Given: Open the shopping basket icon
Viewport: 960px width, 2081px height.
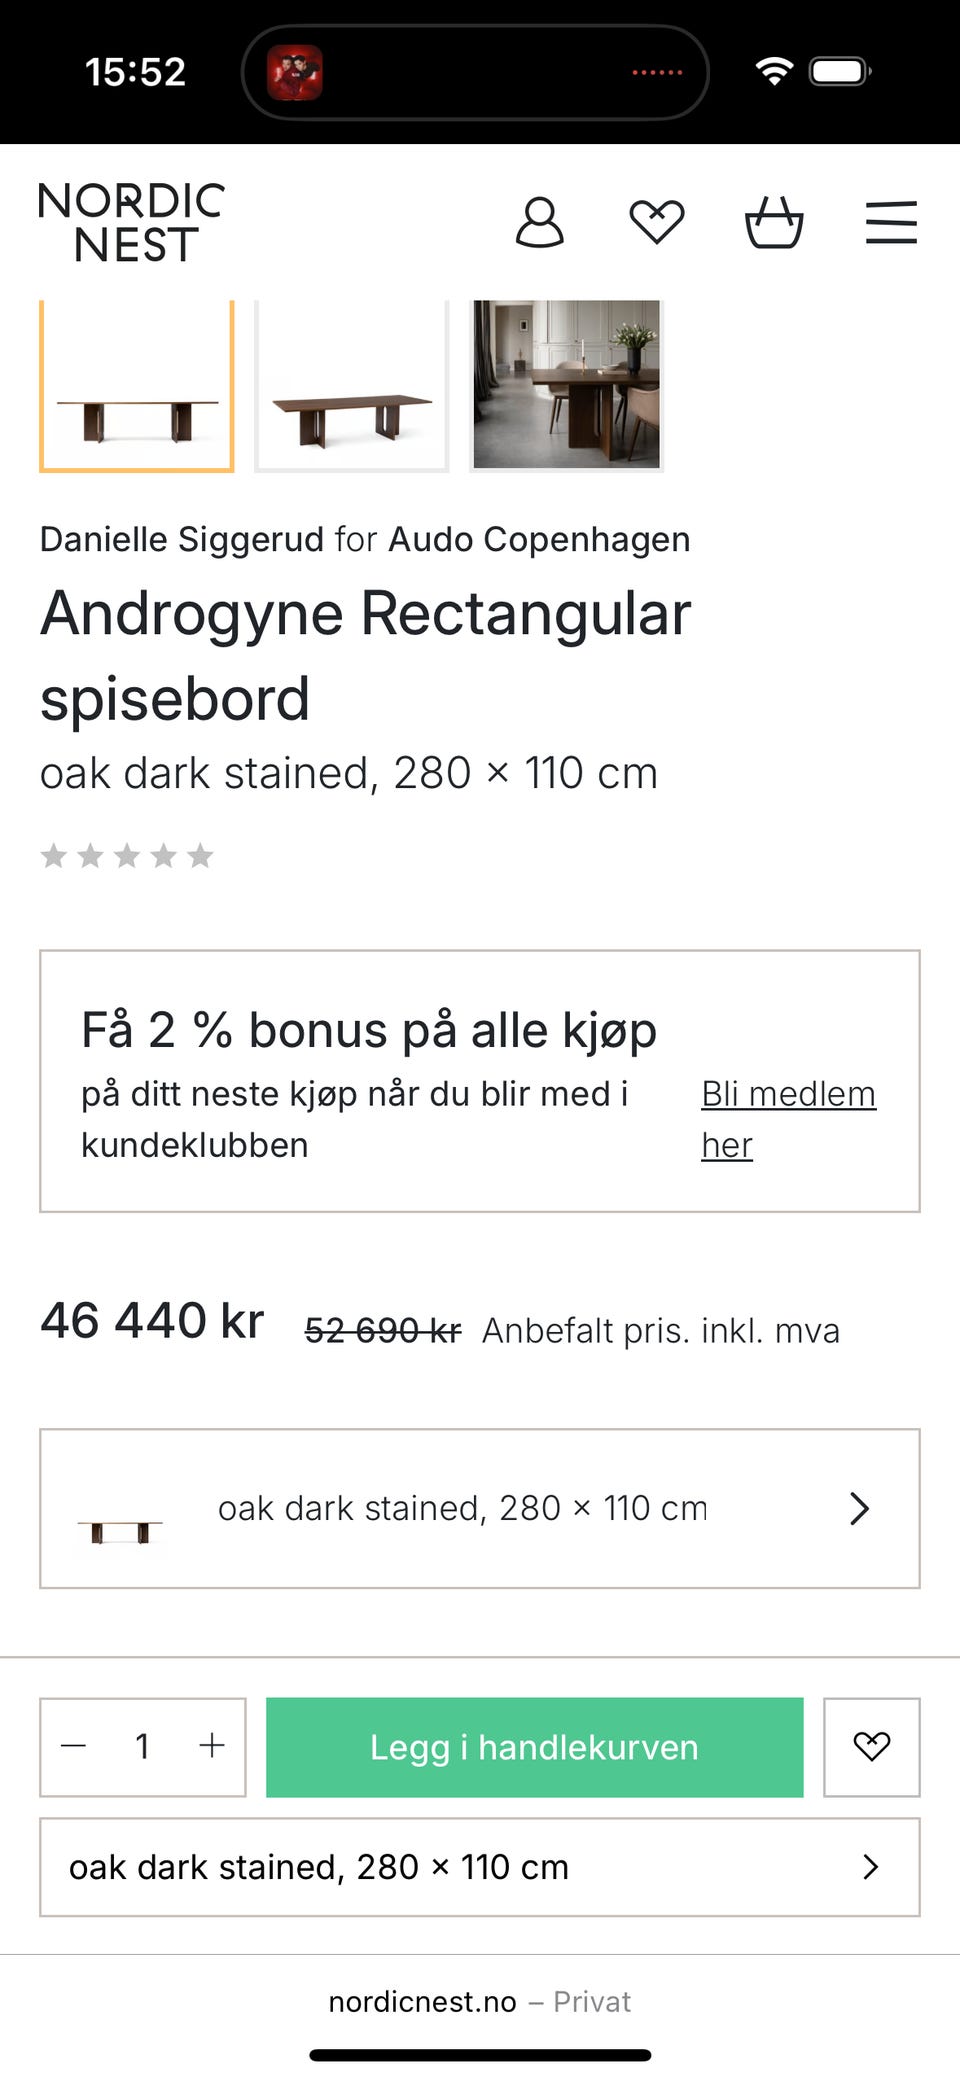Looking at the screenshot, I should click(774, 222).
